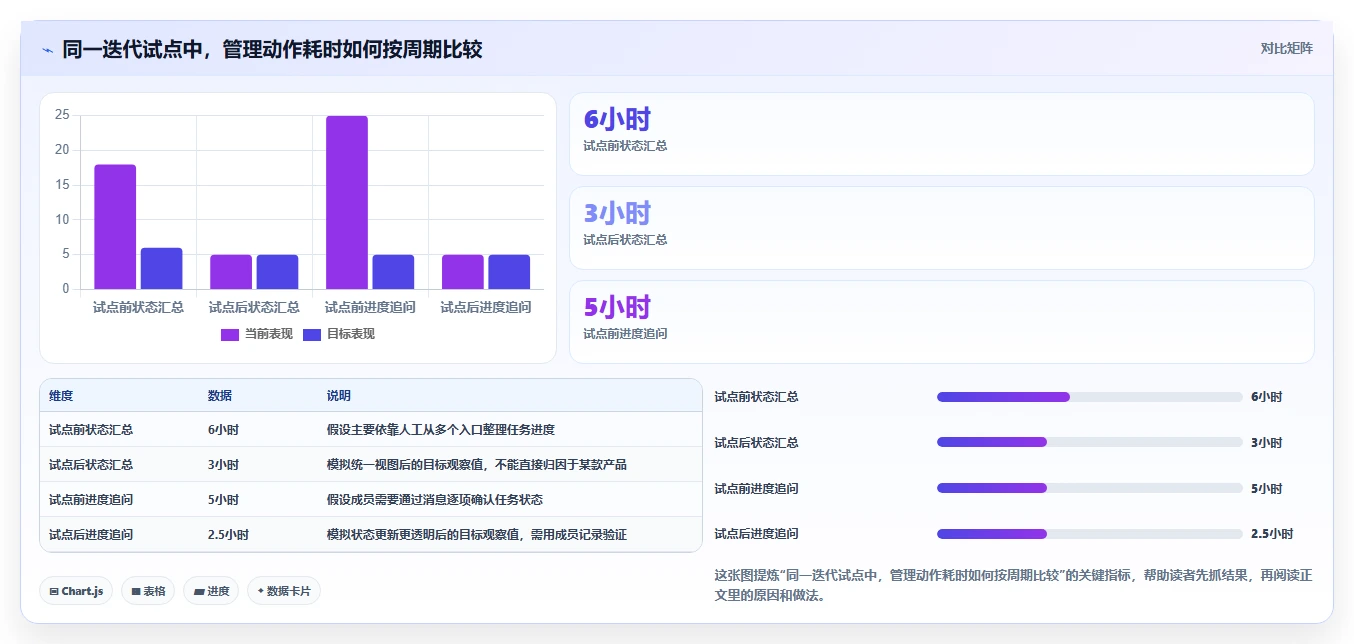The width and height of the screenshot is (1354, 644).
Task: Click the 2.5小时 value beside the progress bar
Action: [1272, 534]
